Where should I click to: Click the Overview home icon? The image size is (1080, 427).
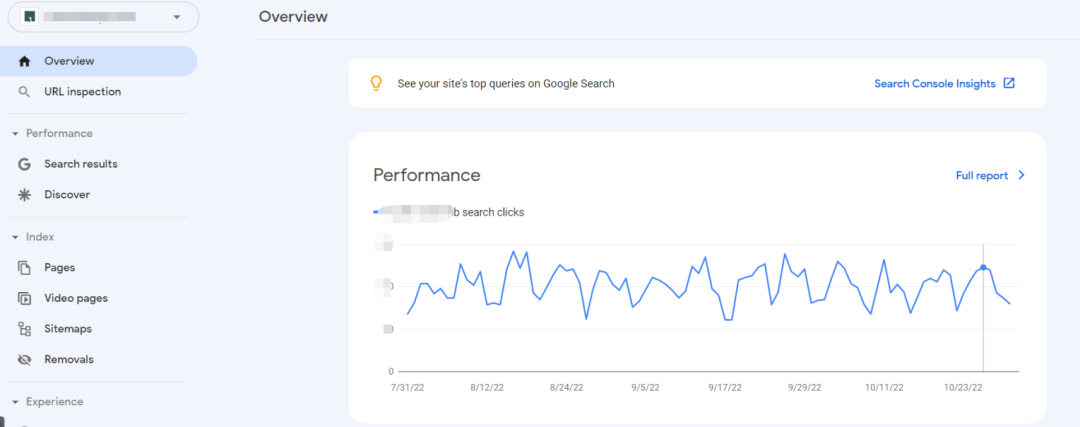[25, 61]
